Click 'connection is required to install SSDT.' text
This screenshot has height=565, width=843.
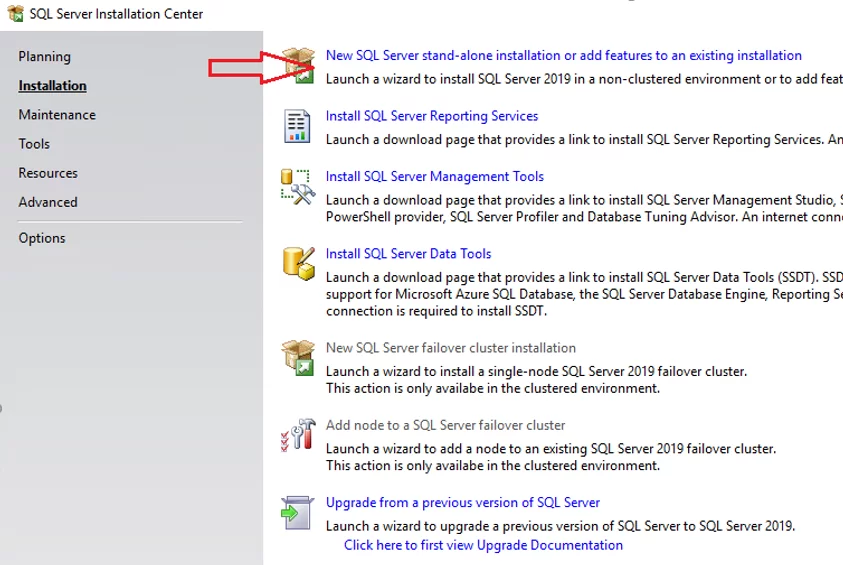click(436, 311)
